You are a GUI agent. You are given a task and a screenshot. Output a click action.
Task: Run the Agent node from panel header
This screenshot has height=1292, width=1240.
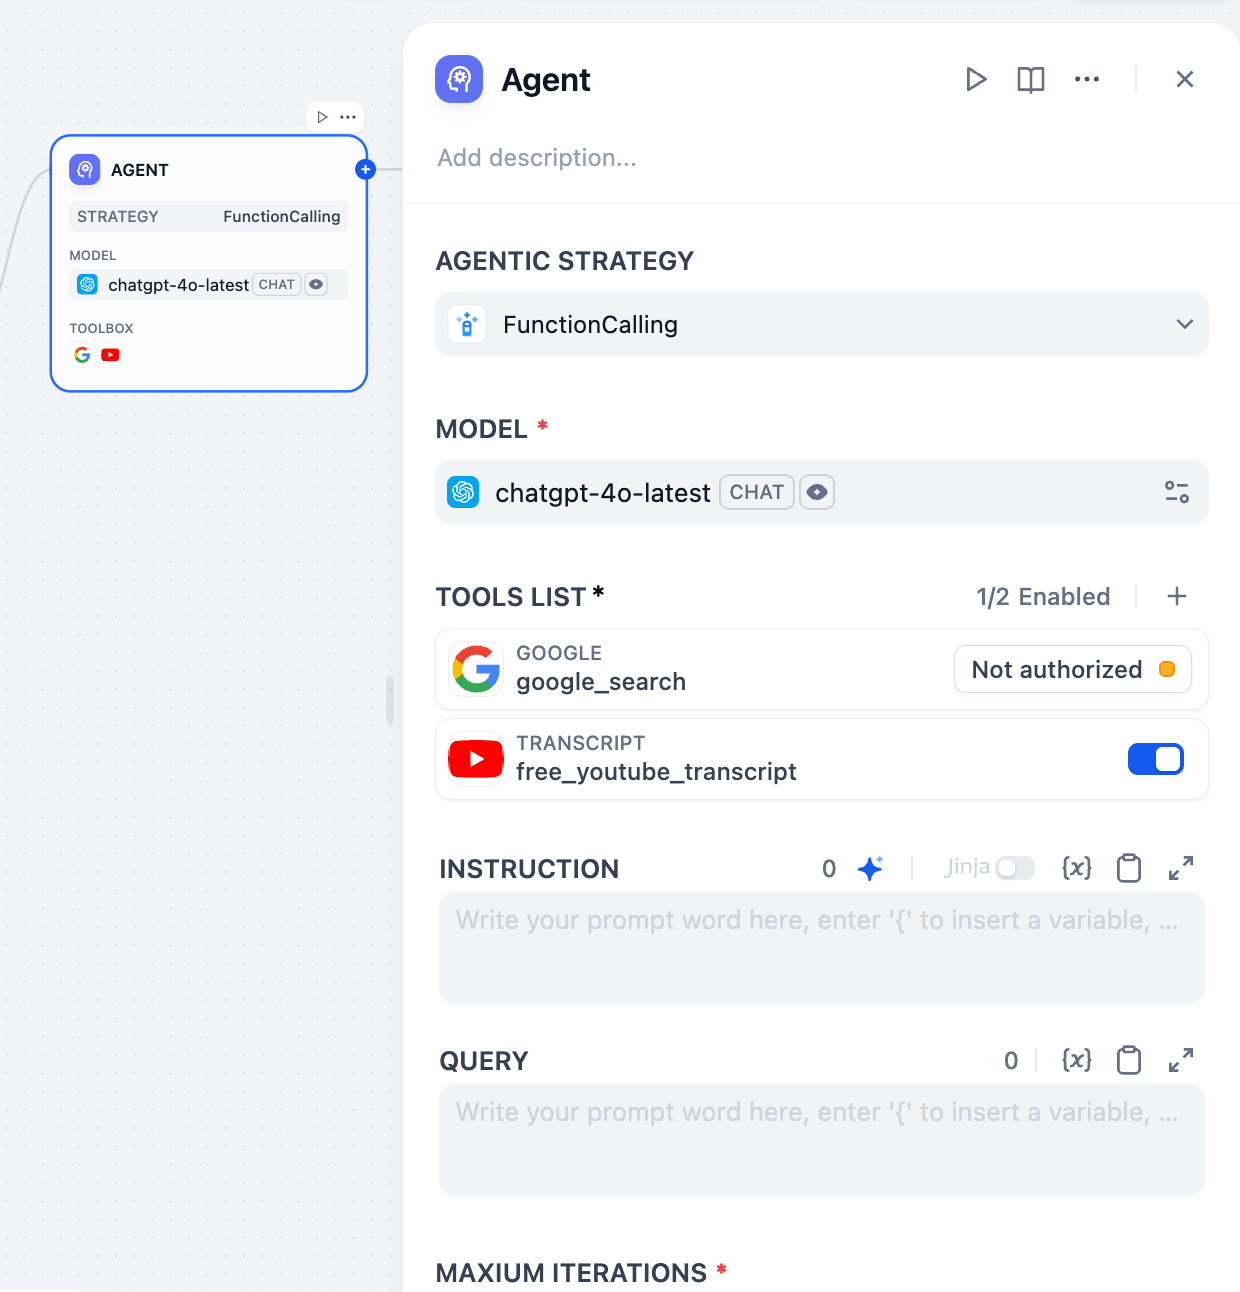976,79
